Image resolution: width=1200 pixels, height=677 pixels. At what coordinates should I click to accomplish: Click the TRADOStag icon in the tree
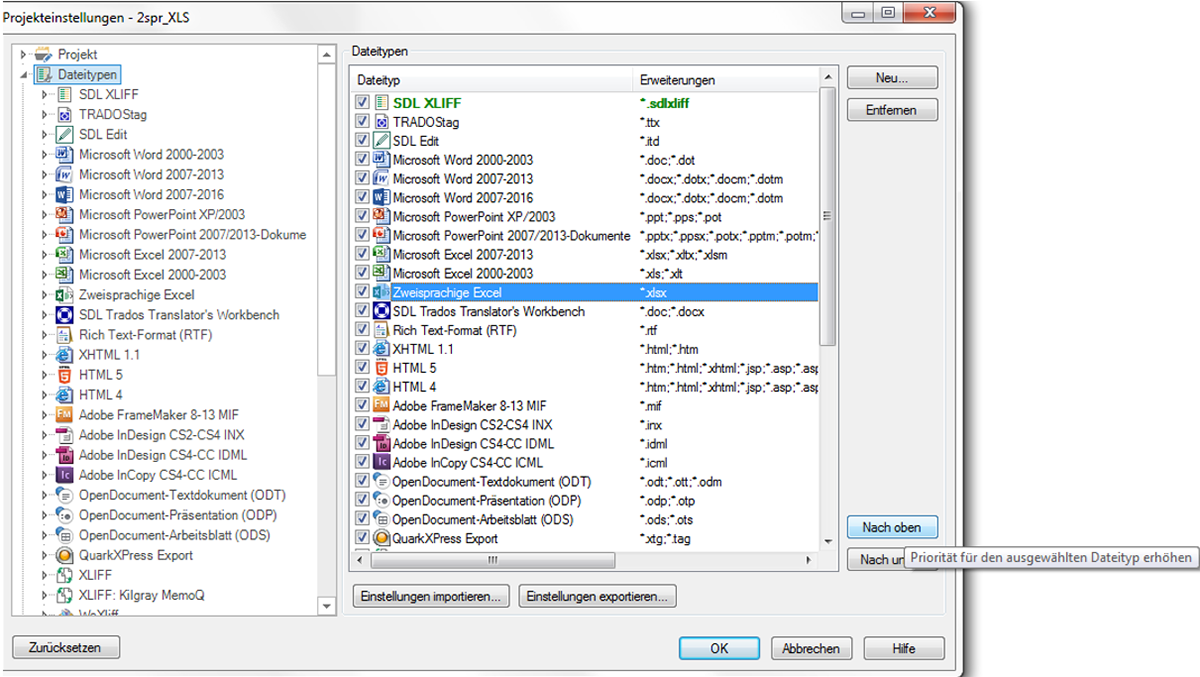[64, 114]
